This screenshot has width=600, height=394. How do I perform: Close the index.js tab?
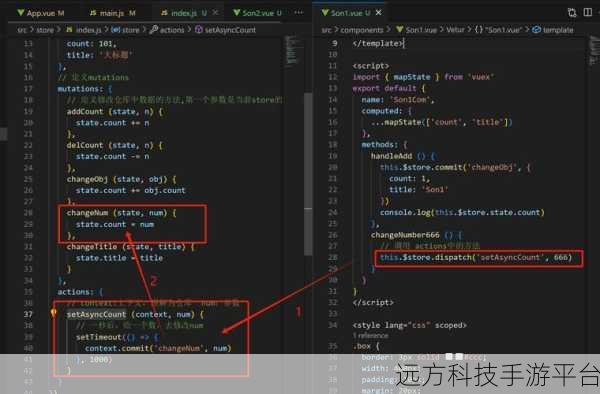215,13
